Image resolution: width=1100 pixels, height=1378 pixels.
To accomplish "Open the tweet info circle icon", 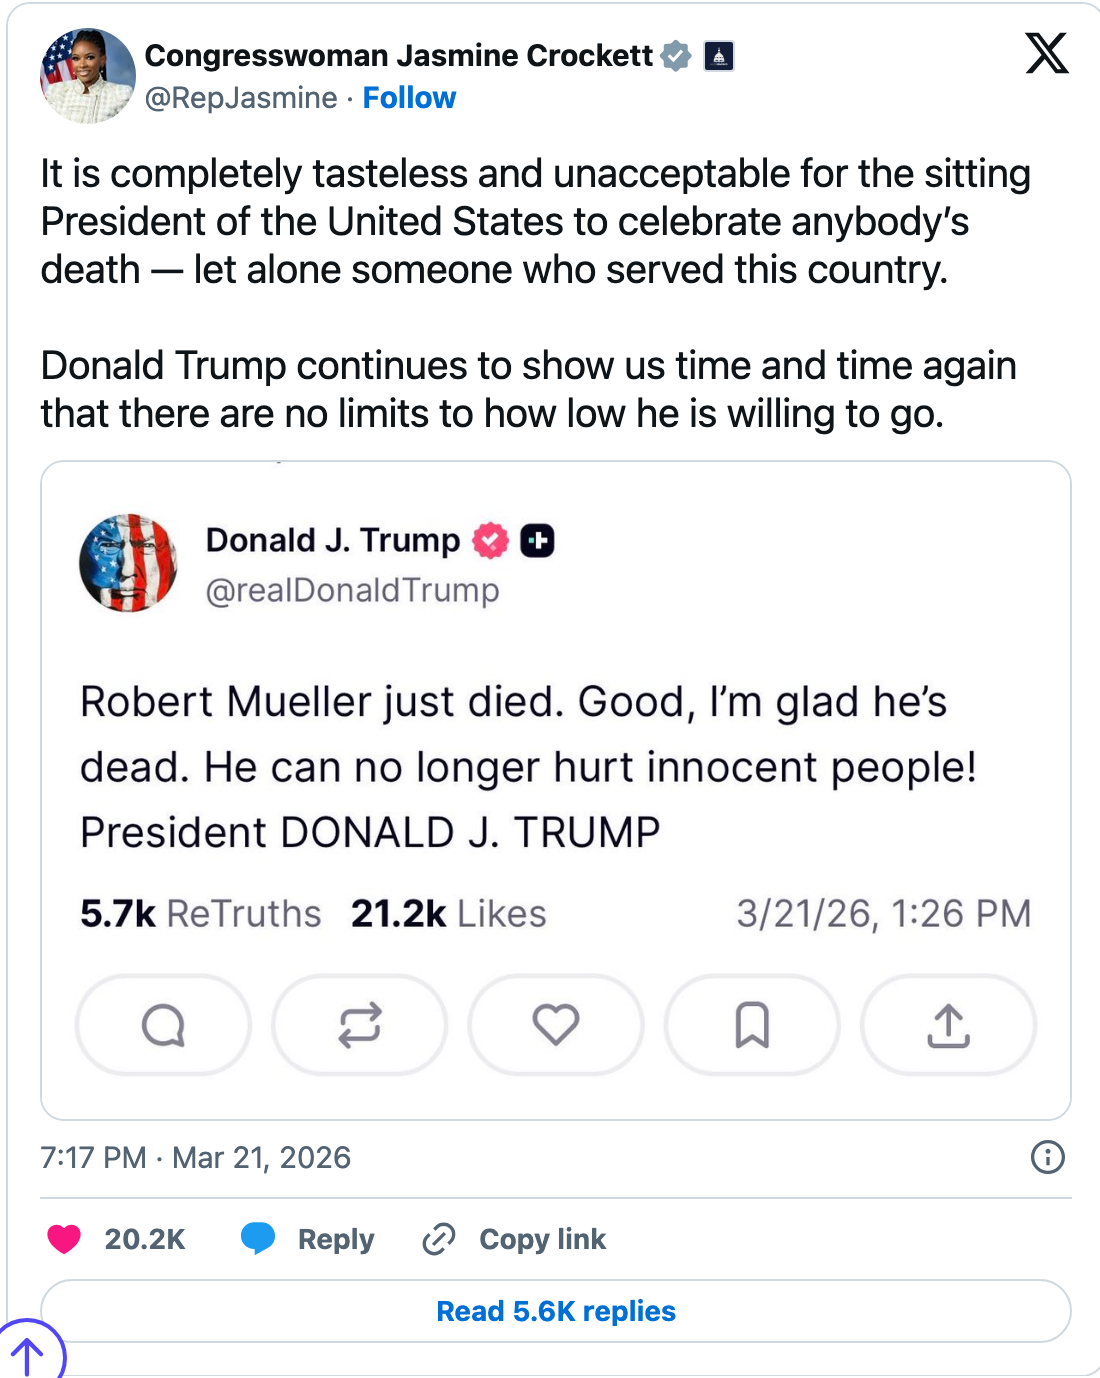I will pos(1047,1157).
